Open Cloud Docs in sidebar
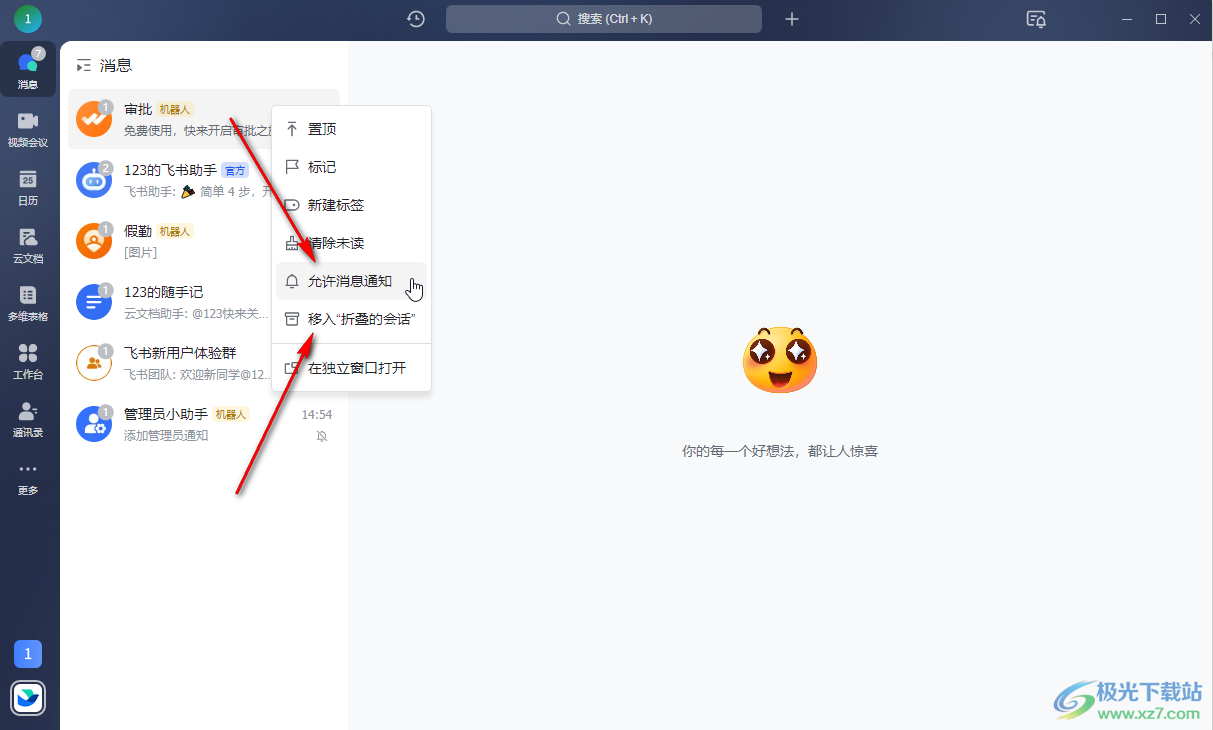 pyautogui.click(x=28, y=244)
